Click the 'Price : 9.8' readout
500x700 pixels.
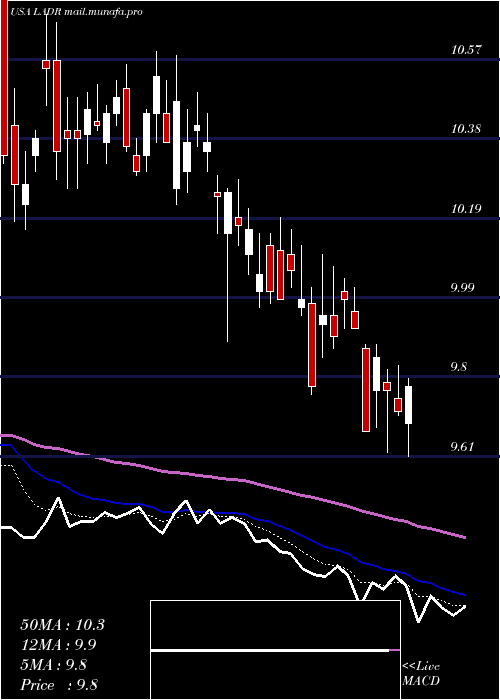59,685
